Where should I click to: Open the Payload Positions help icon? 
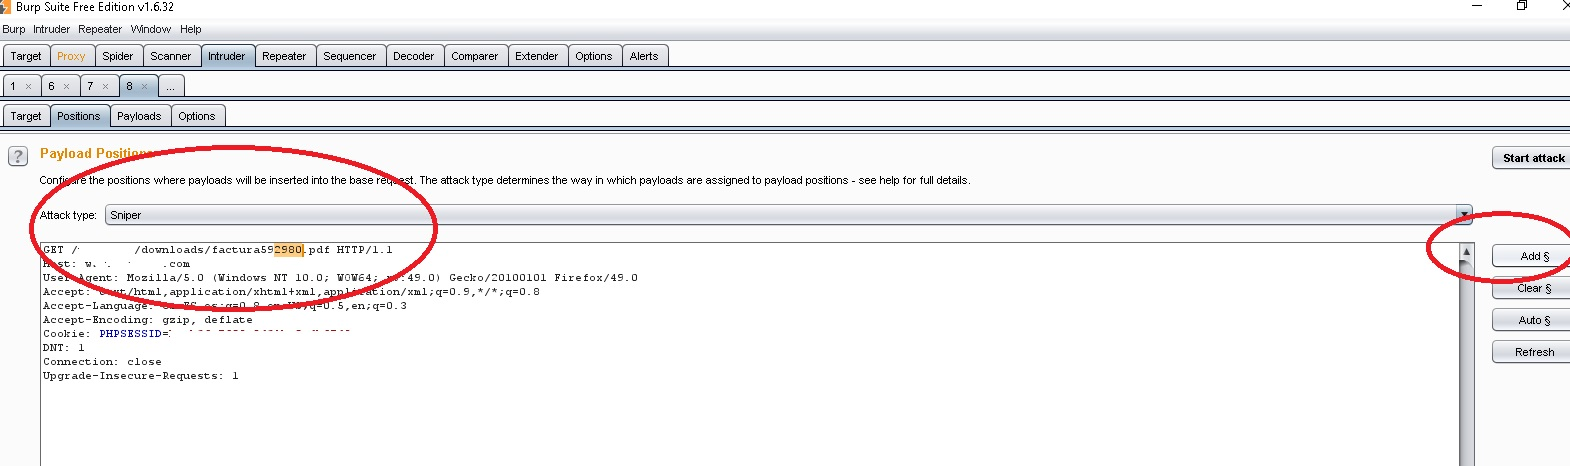[x=18, y=156]
